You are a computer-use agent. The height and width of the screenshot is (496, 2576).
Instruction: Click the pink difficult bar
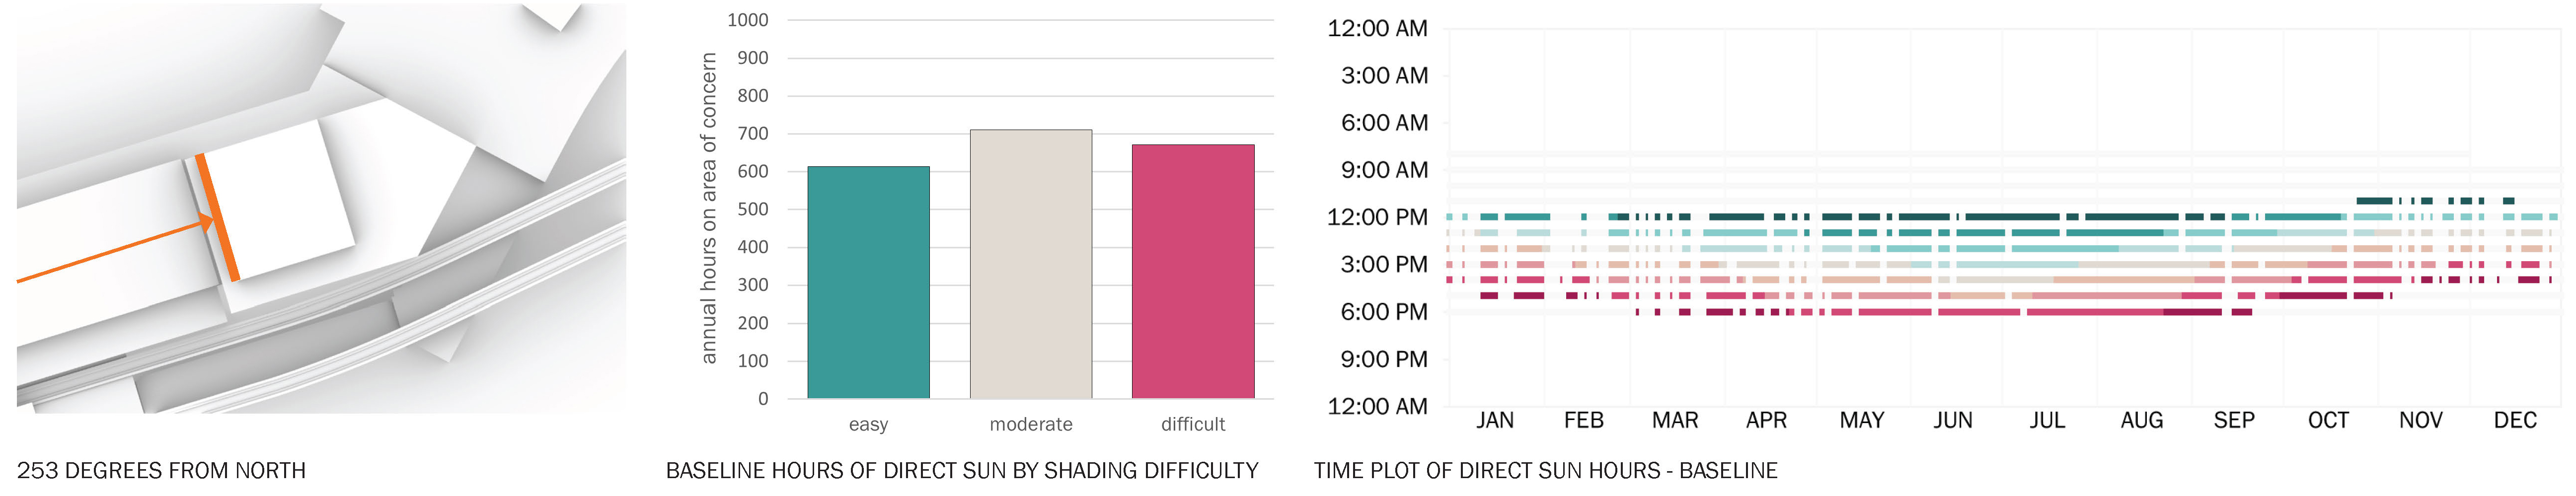[x=1193, y=271]
